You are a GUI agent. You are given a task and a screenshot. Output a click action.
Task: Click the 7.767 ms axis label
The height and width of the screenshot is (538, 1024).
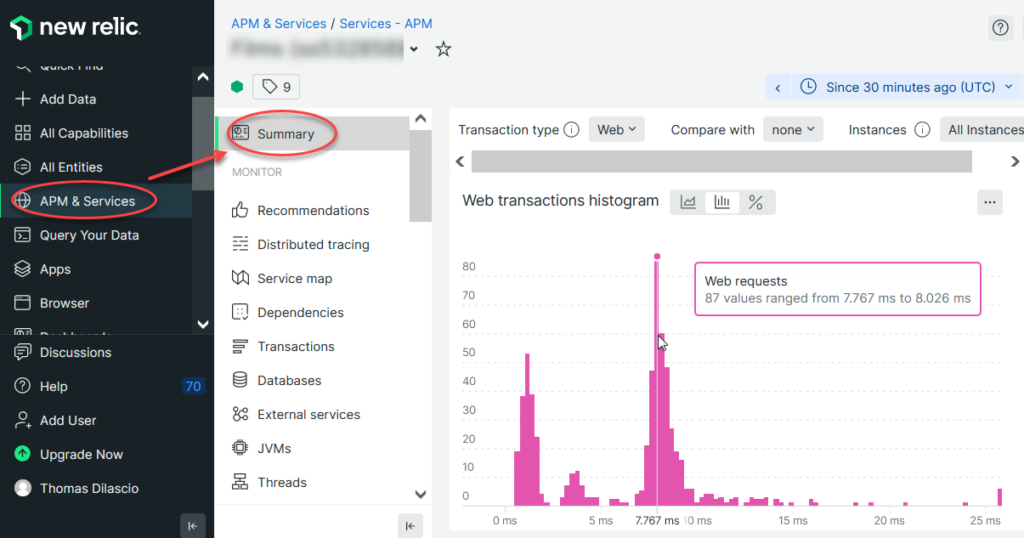(x=657, y=520)
